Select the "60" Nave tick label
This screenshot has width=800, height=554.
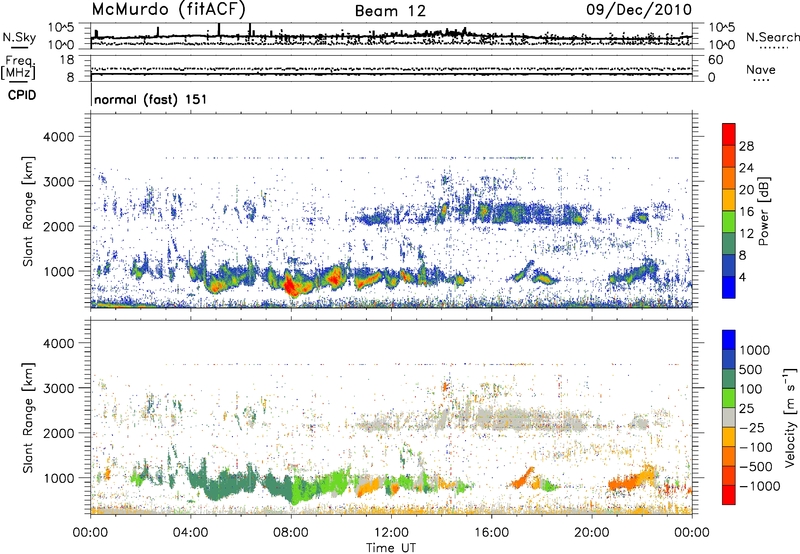tap(715, 60)
